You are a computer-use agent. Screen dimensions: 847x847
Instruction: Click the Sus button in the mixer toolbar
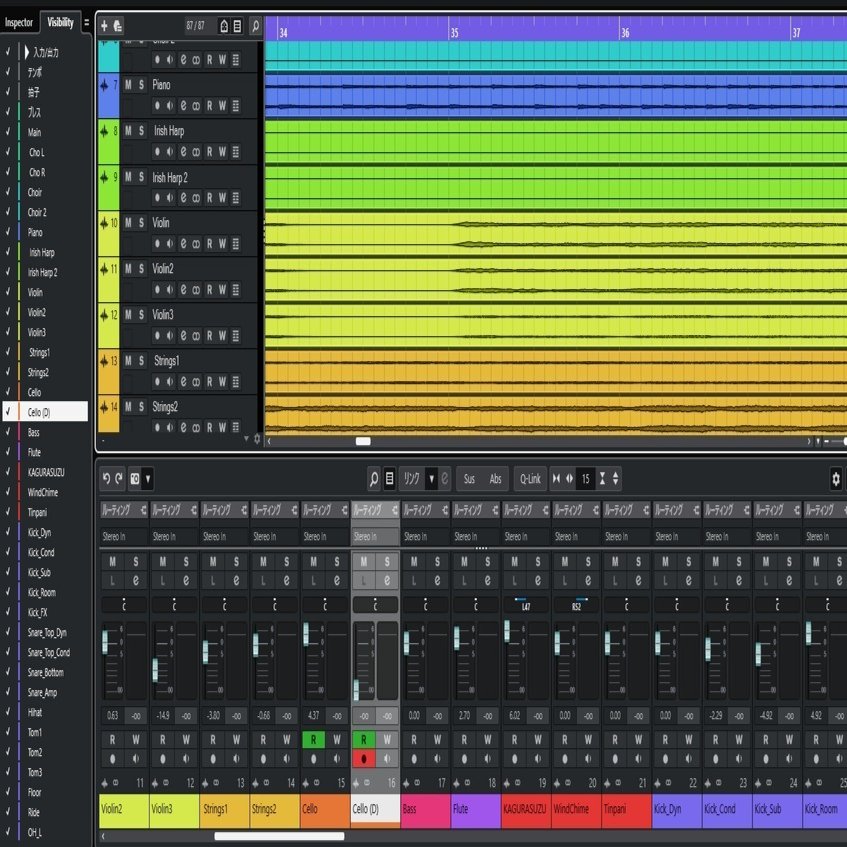click(x=469, y=479)
